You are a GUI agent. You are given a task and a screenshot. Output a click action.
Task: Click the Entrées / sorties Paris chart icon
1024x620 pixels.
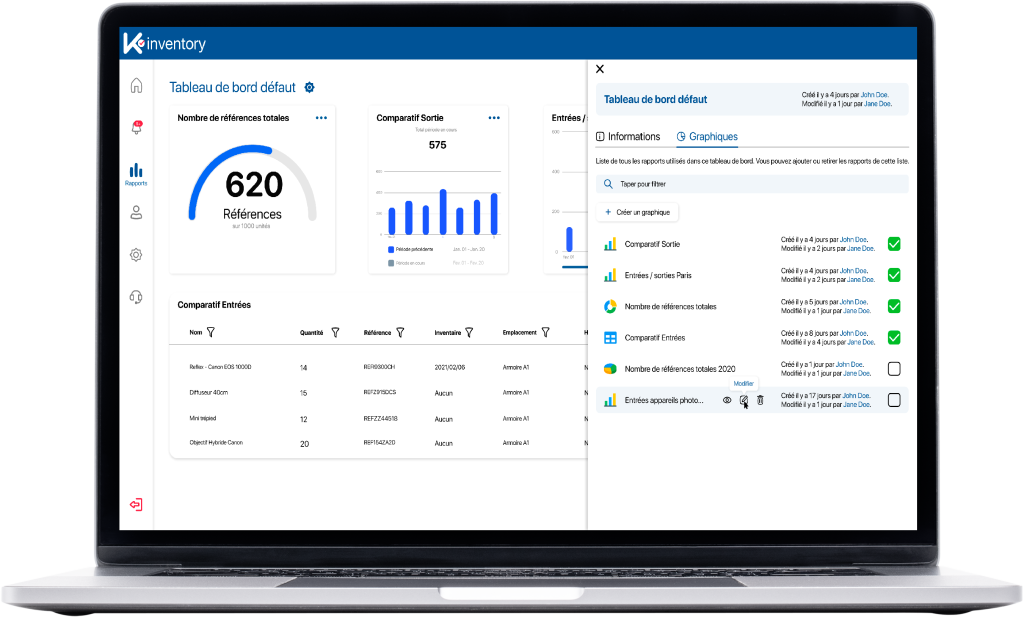(x=610, y=275)
